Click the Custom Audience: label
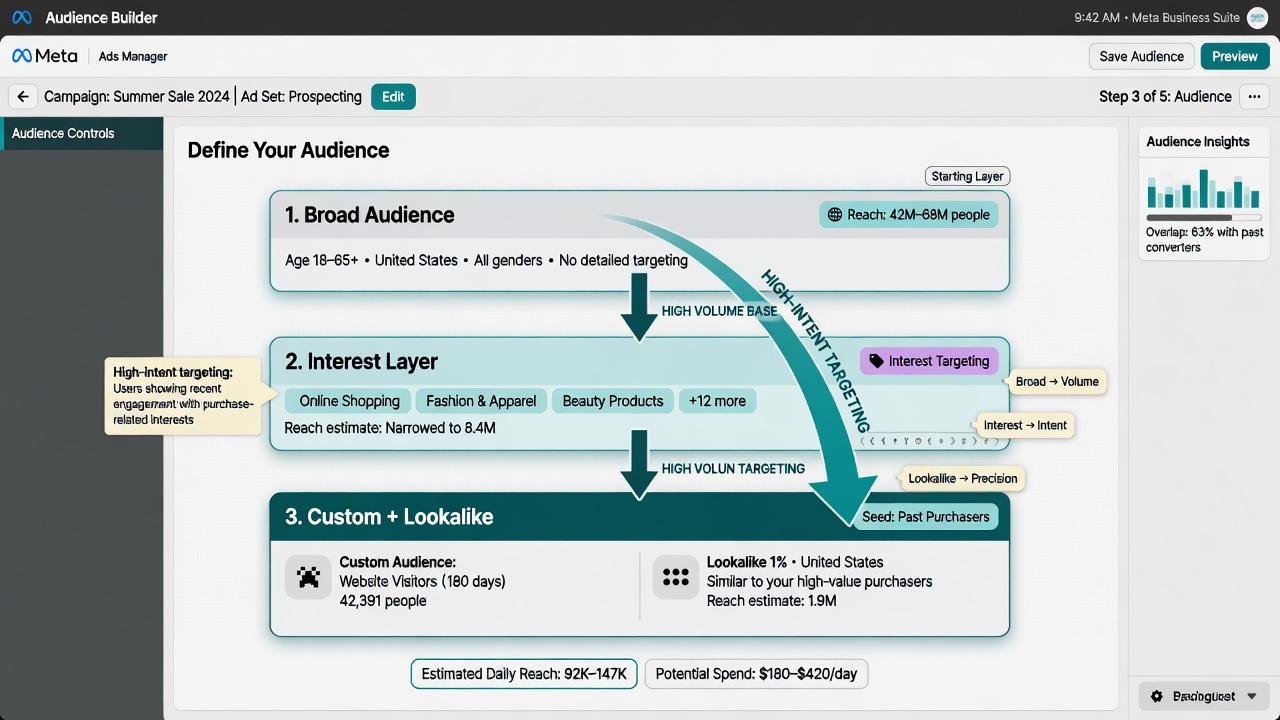This screenshot has width=1280, height=720. 397,562
